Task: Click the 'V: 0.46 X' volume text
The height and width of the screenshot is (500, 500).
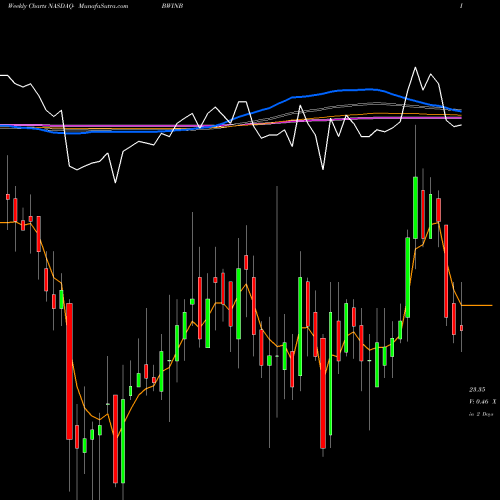Action: [483, 402]
